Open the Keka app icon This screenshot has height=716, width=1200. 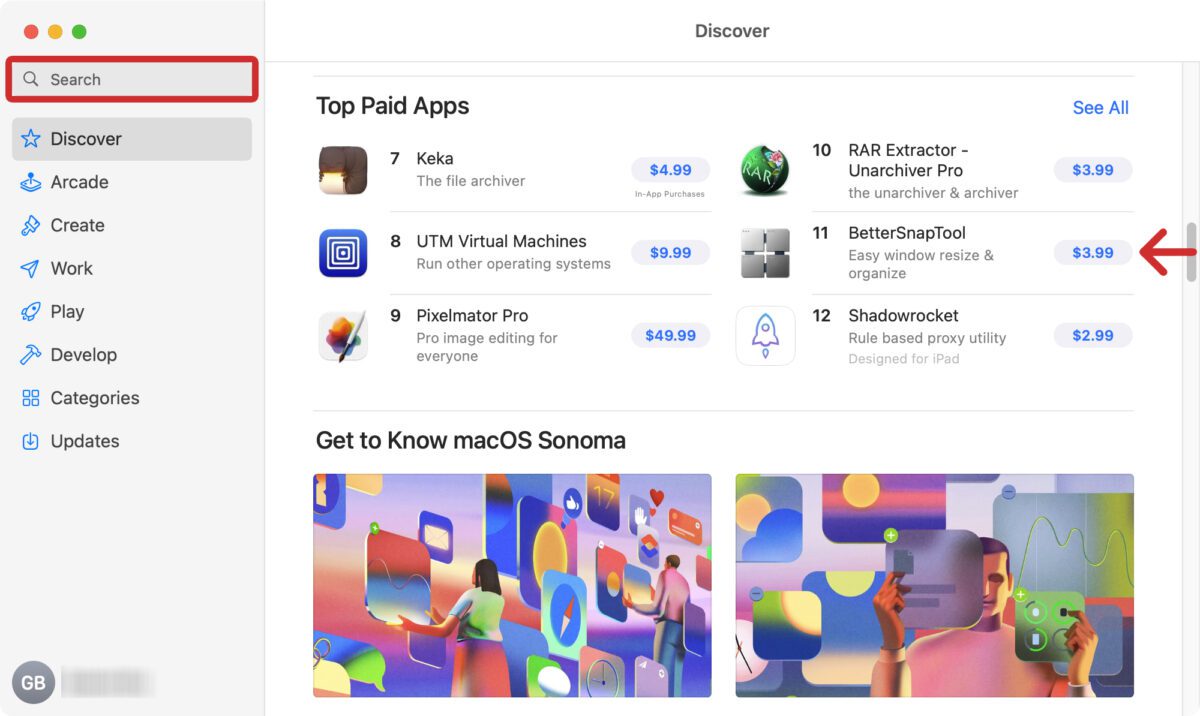click(343, 170)
